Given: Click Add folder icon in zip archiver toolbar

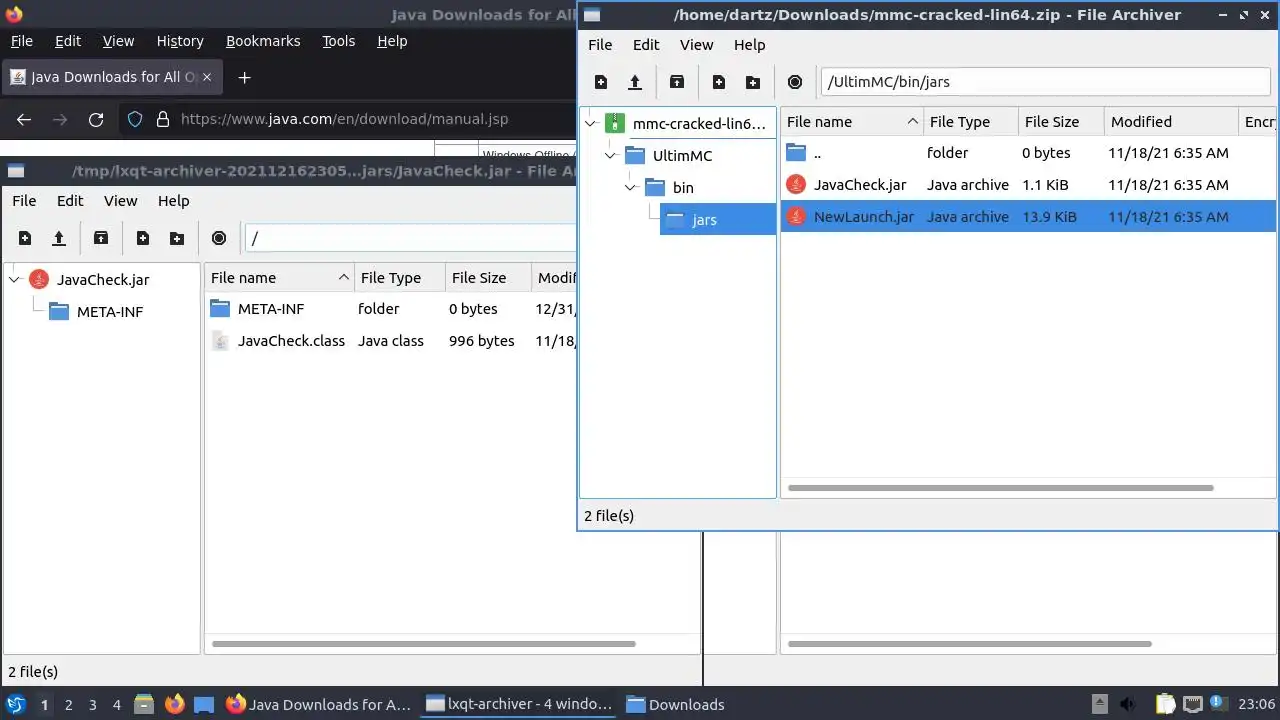Looking at the screenshot, I should [753, 82].
